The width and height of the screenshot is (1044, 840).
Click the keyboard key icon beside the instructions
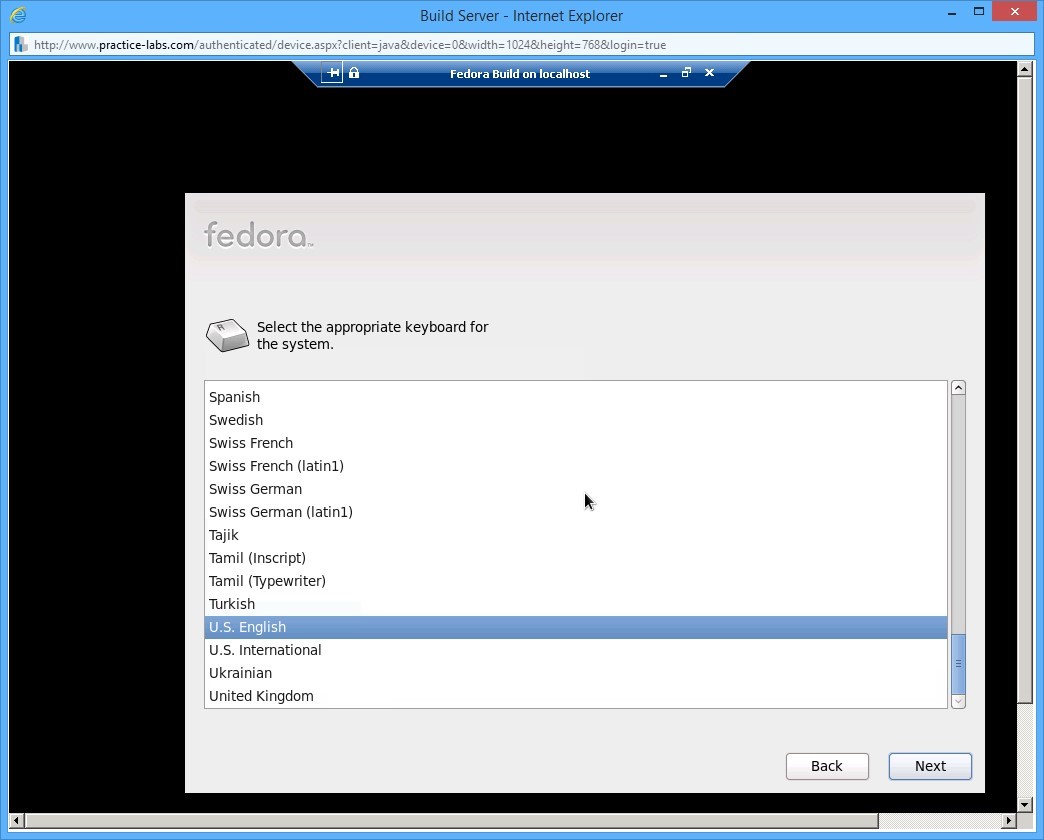pyautogui.click(x=227, y=334)
